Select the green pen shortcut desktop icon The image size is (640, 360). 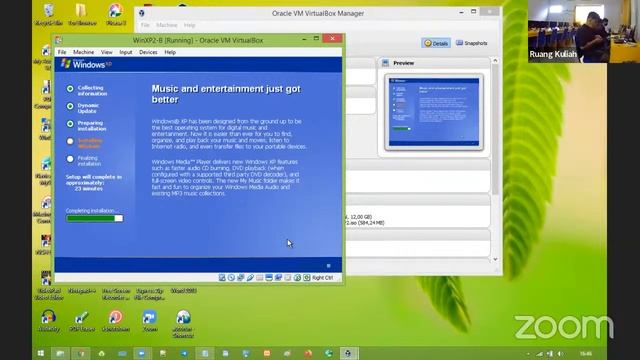coord(82,320)
